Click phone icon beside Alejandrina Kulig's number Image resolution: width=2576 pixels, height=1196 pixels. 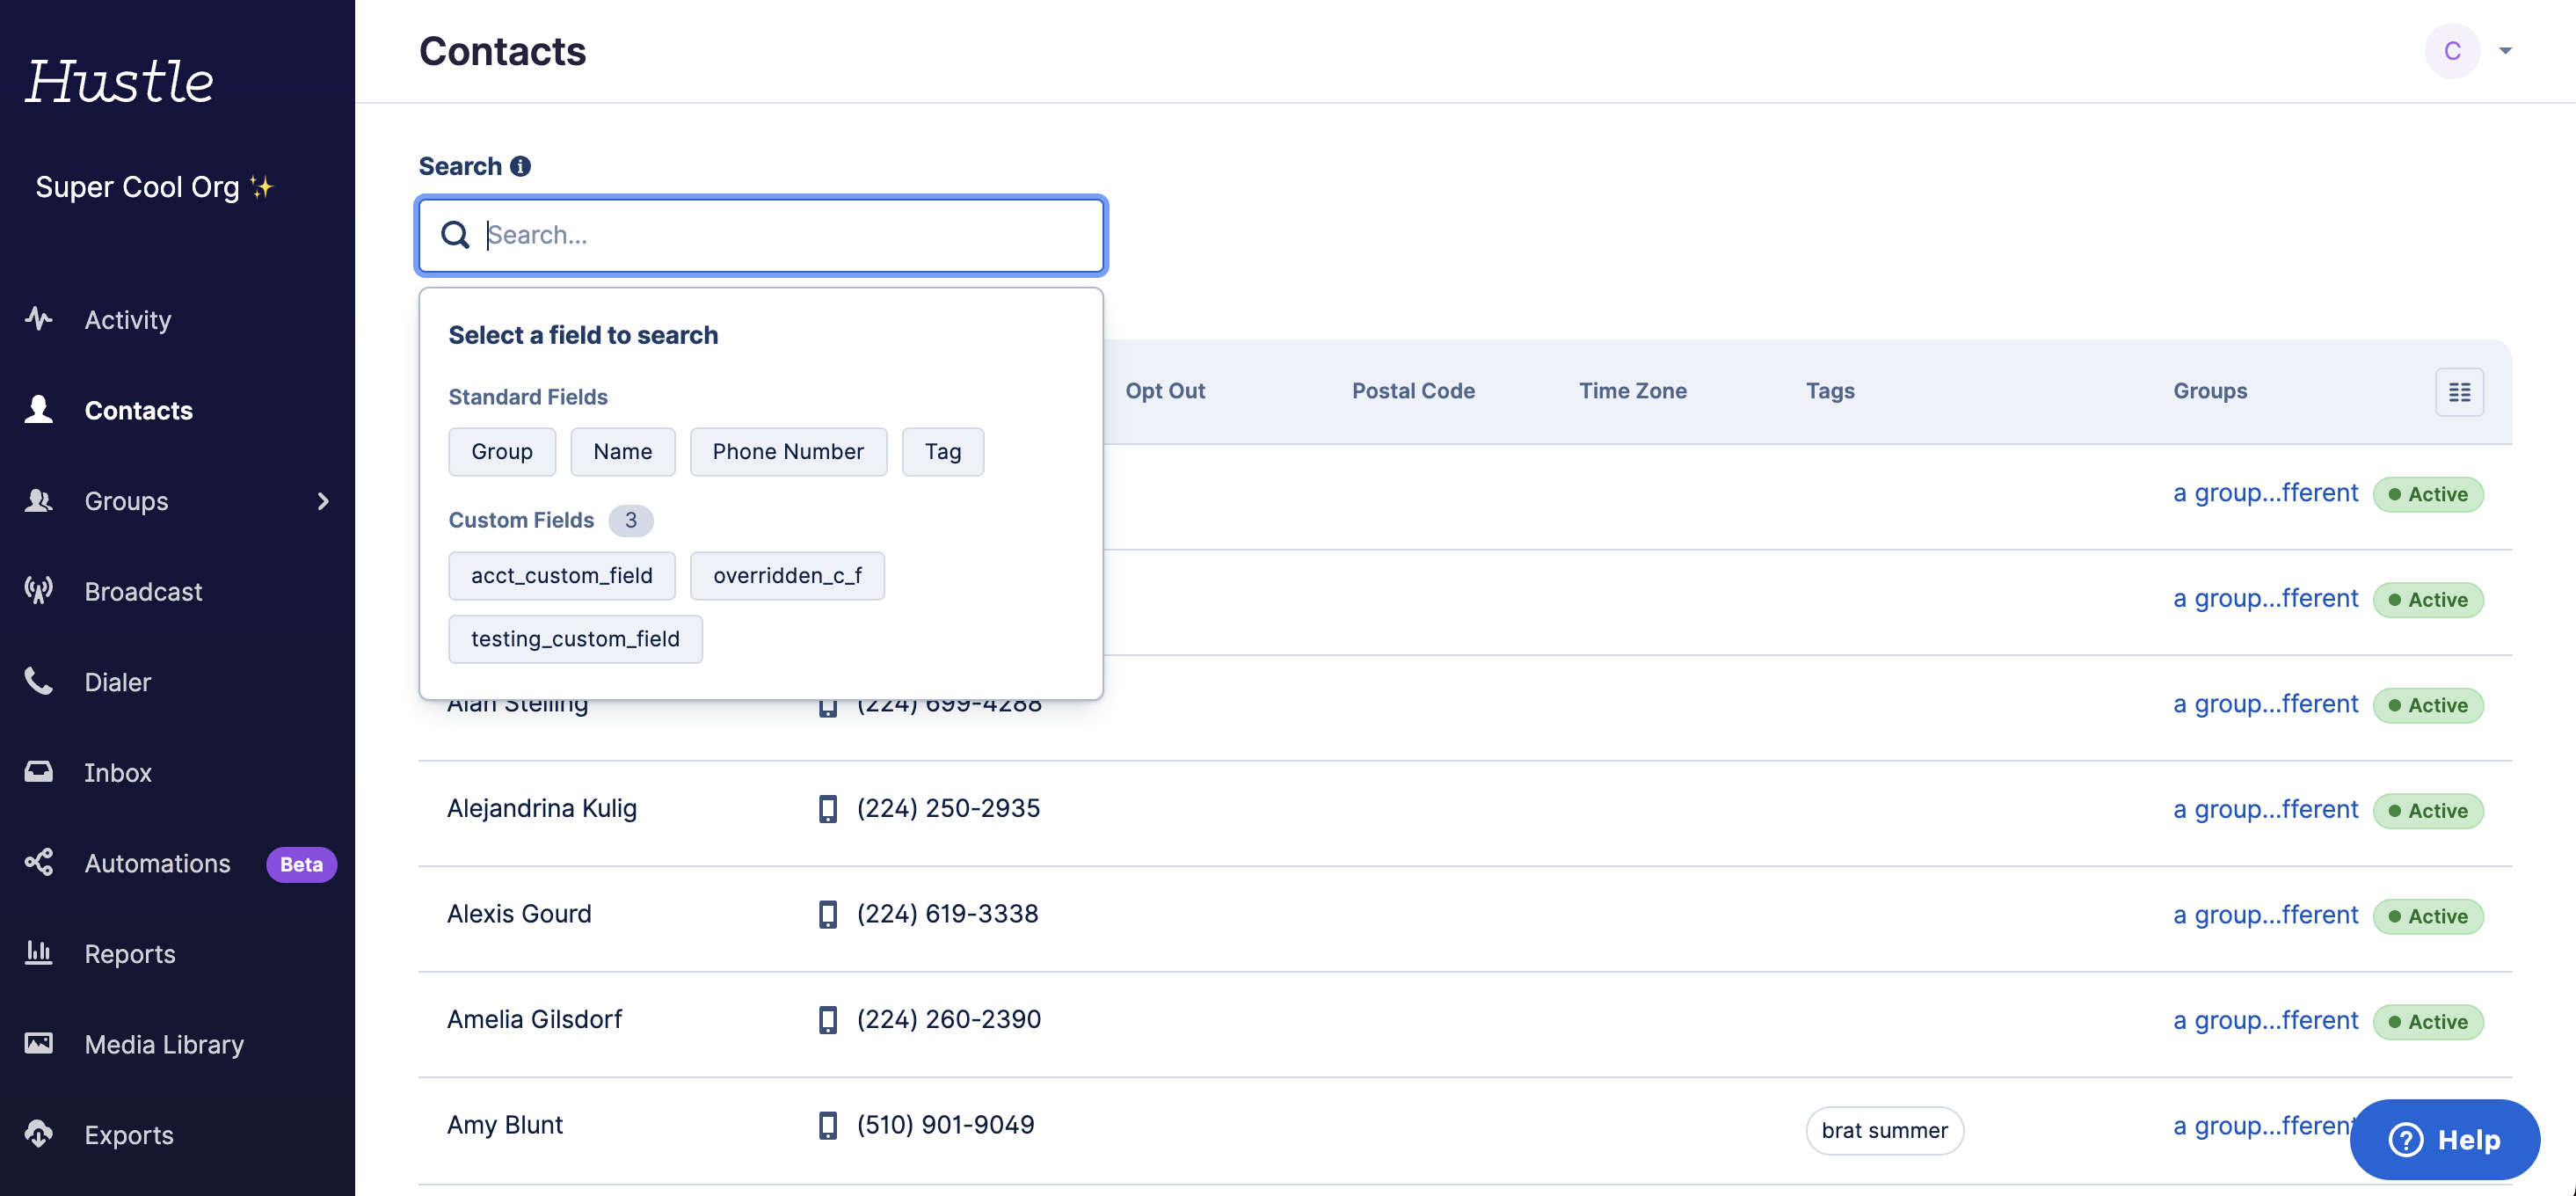point(828,809)
